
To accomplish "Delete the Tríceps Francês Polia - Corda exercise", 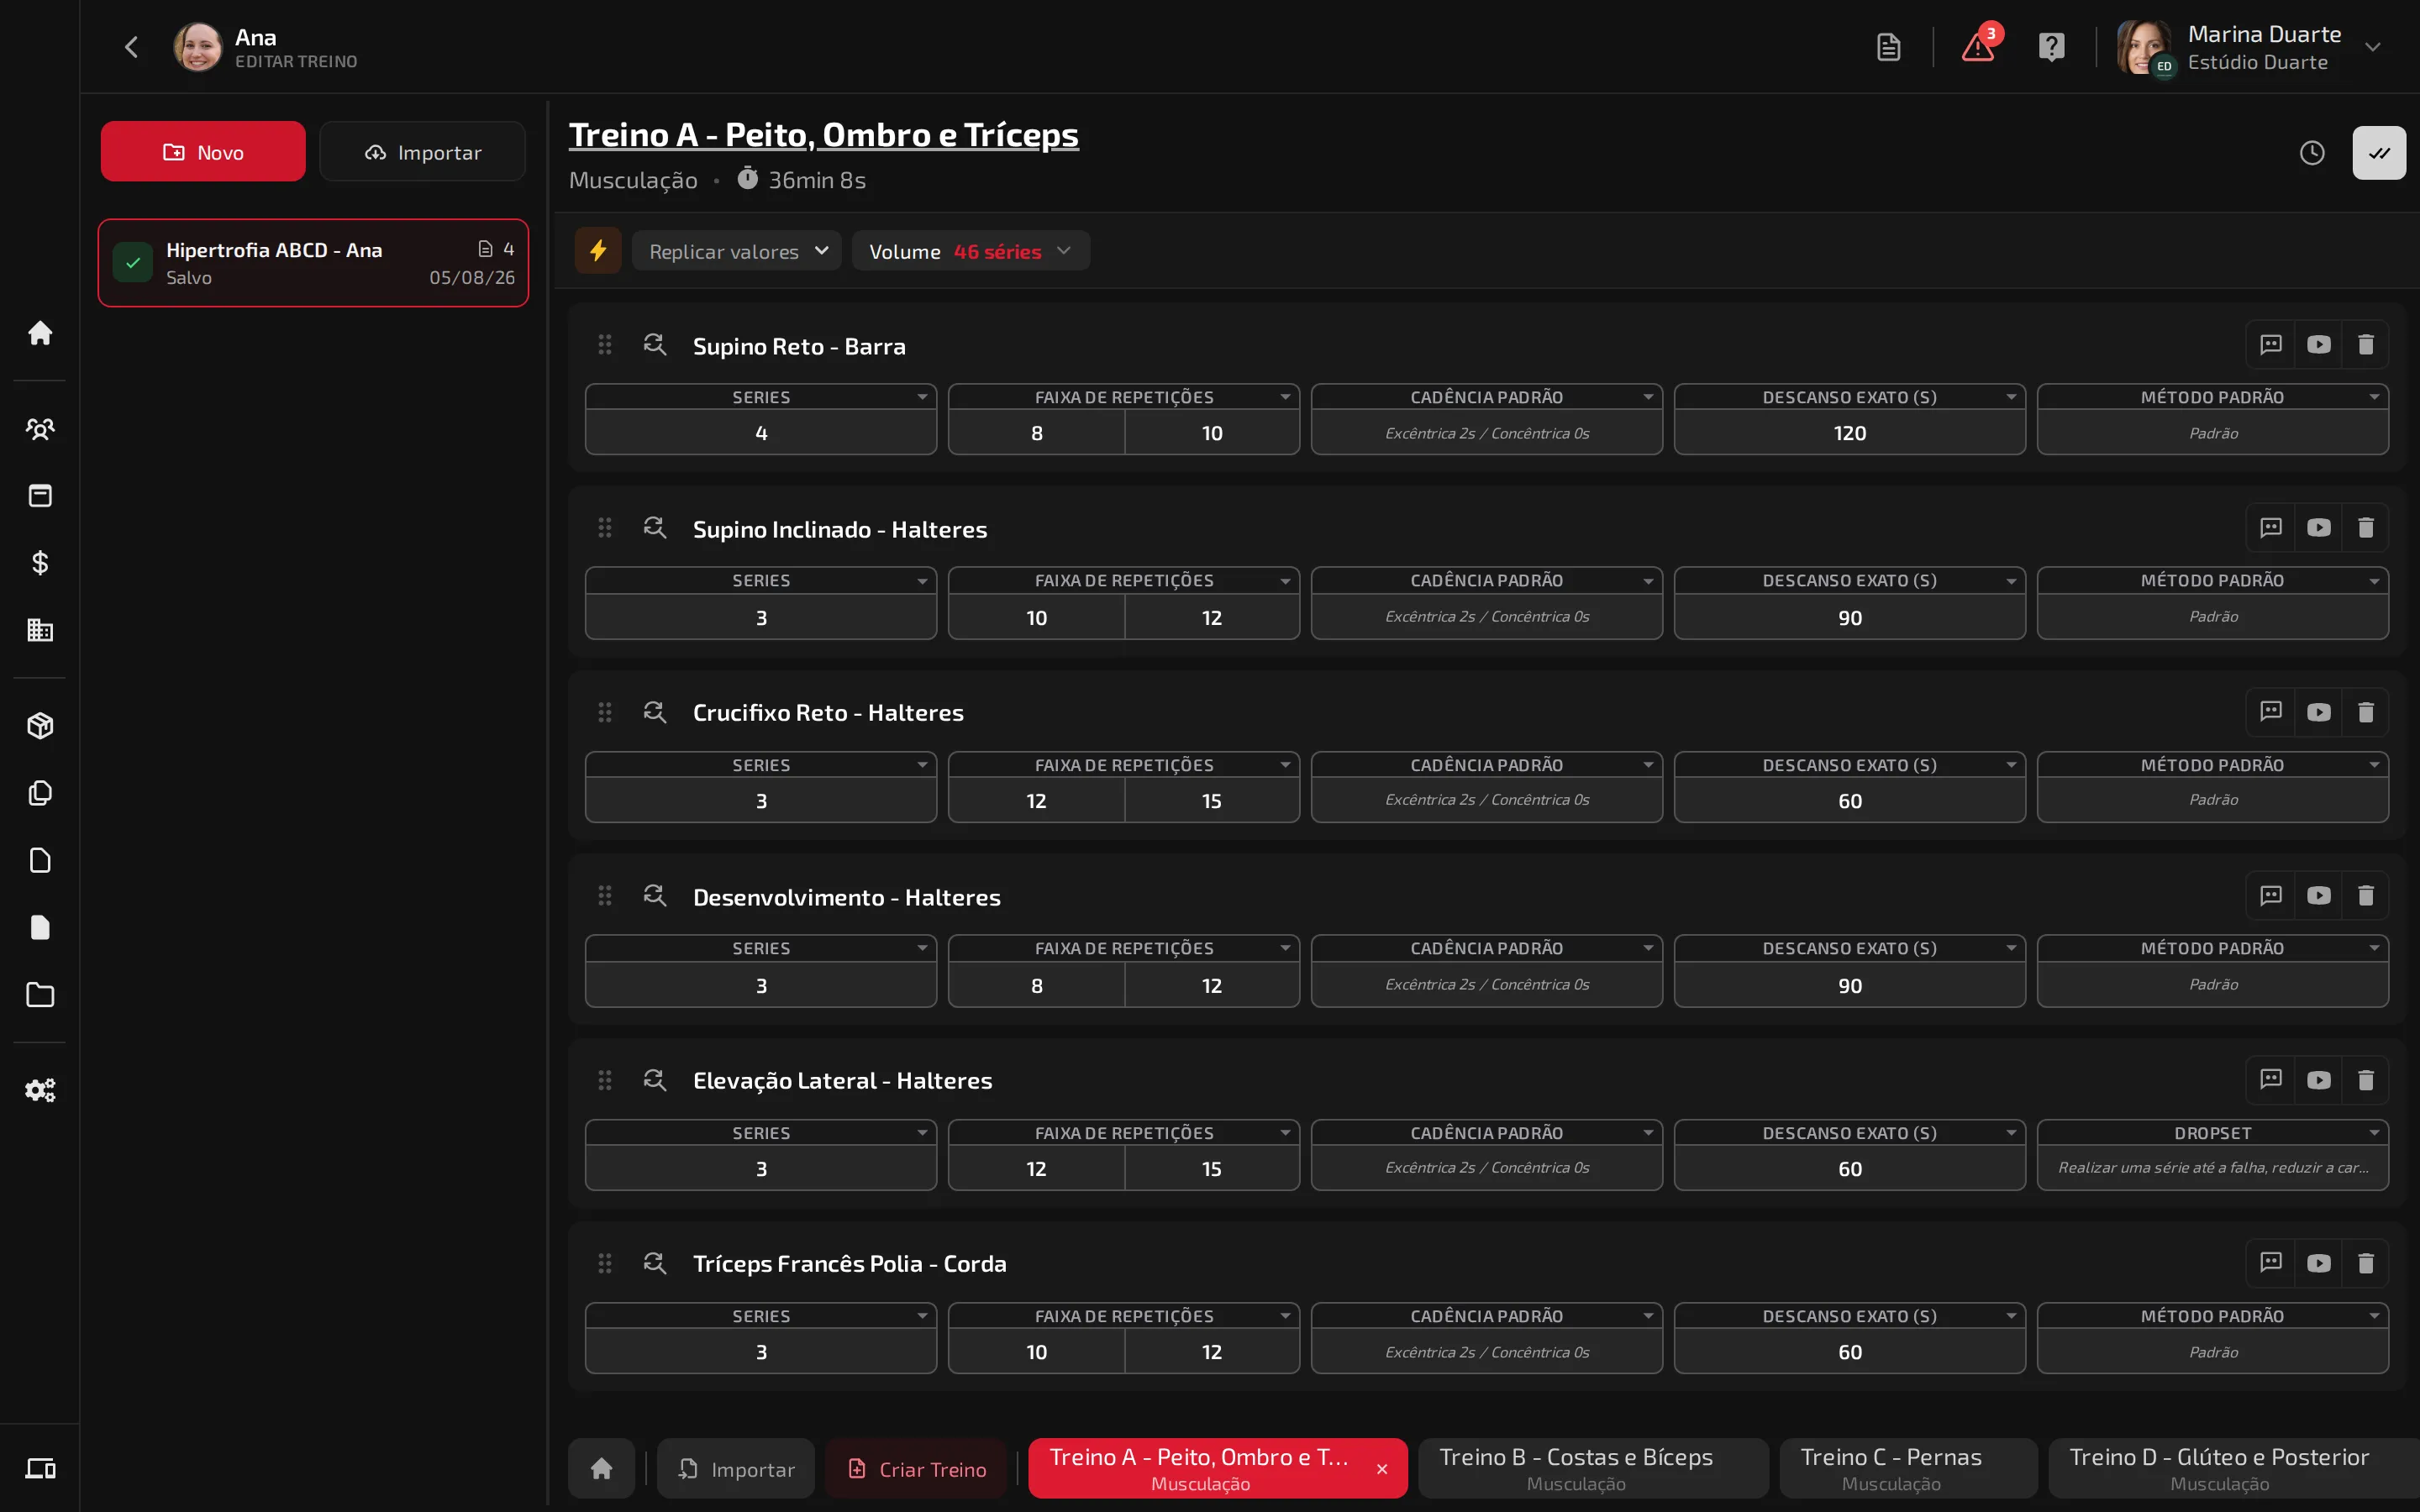I will tap(2366, 1263).
